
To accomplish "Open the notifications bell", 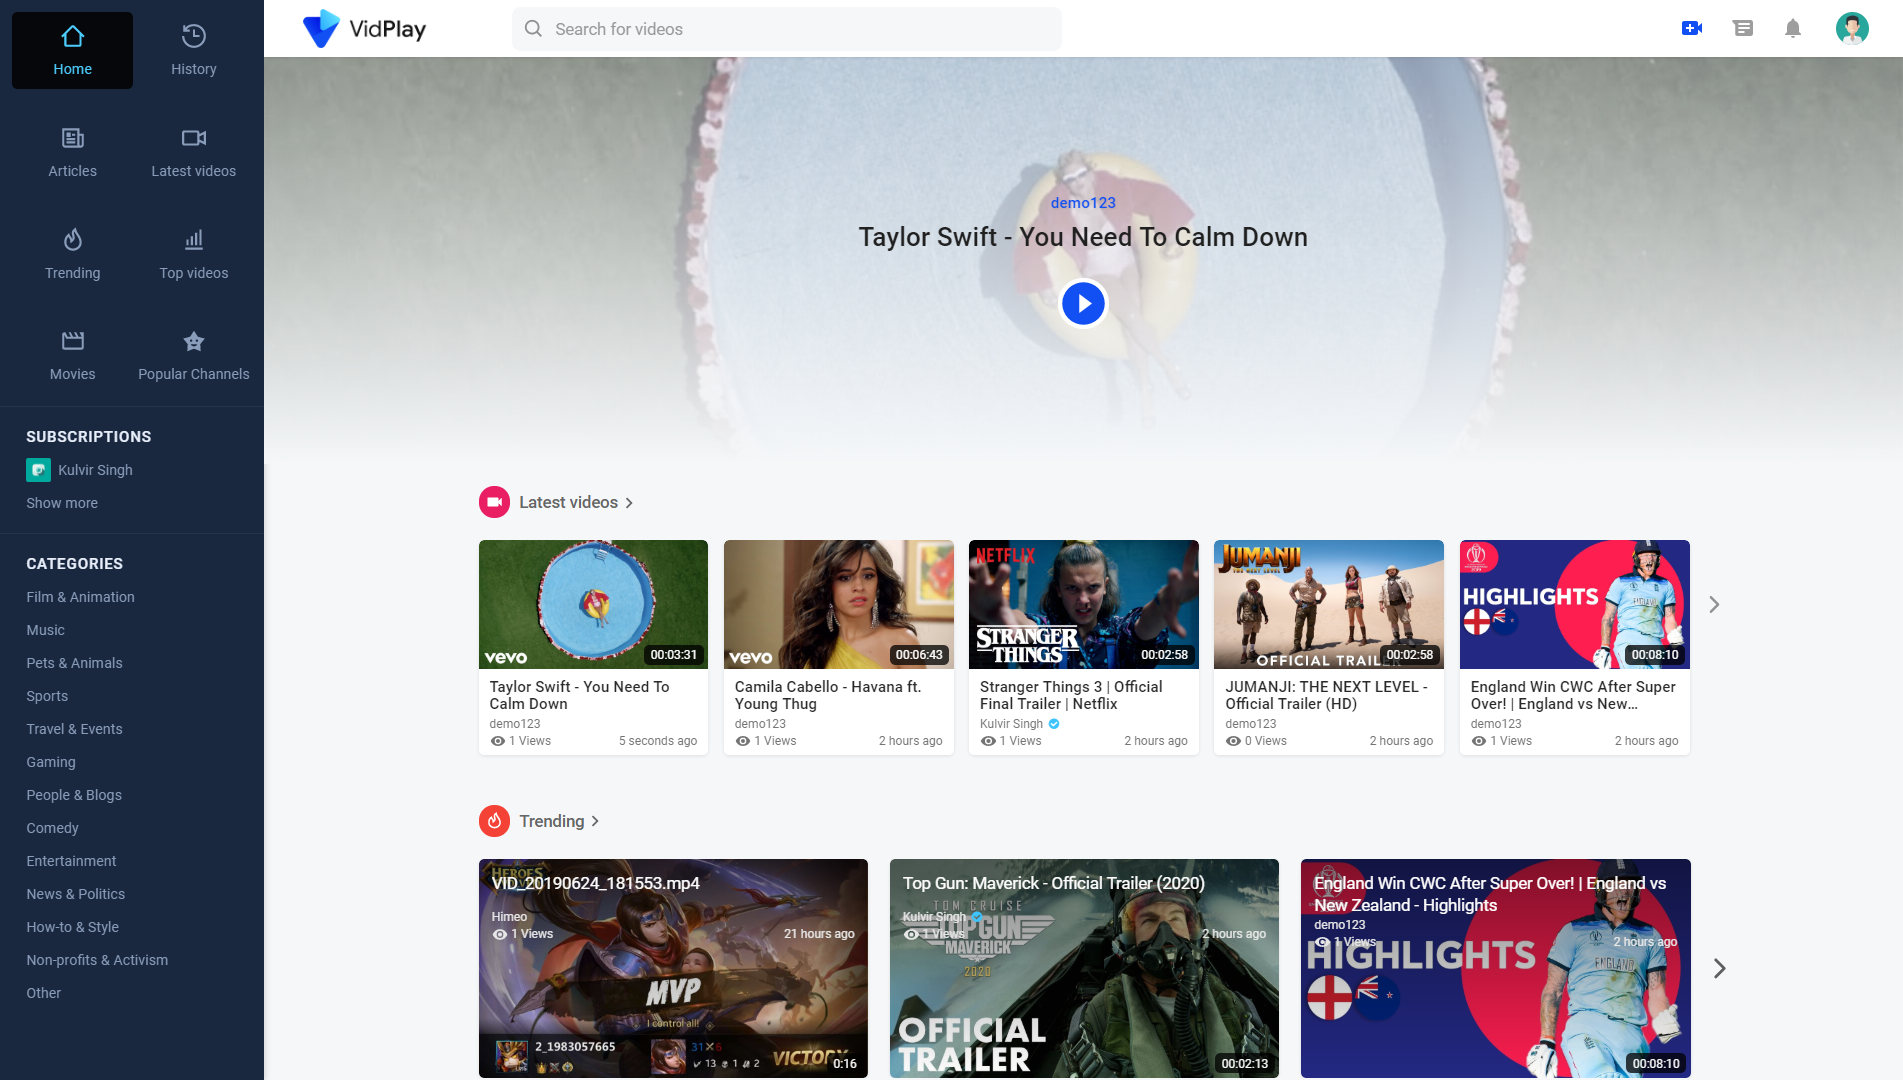I will click(x=1793, y=28).
